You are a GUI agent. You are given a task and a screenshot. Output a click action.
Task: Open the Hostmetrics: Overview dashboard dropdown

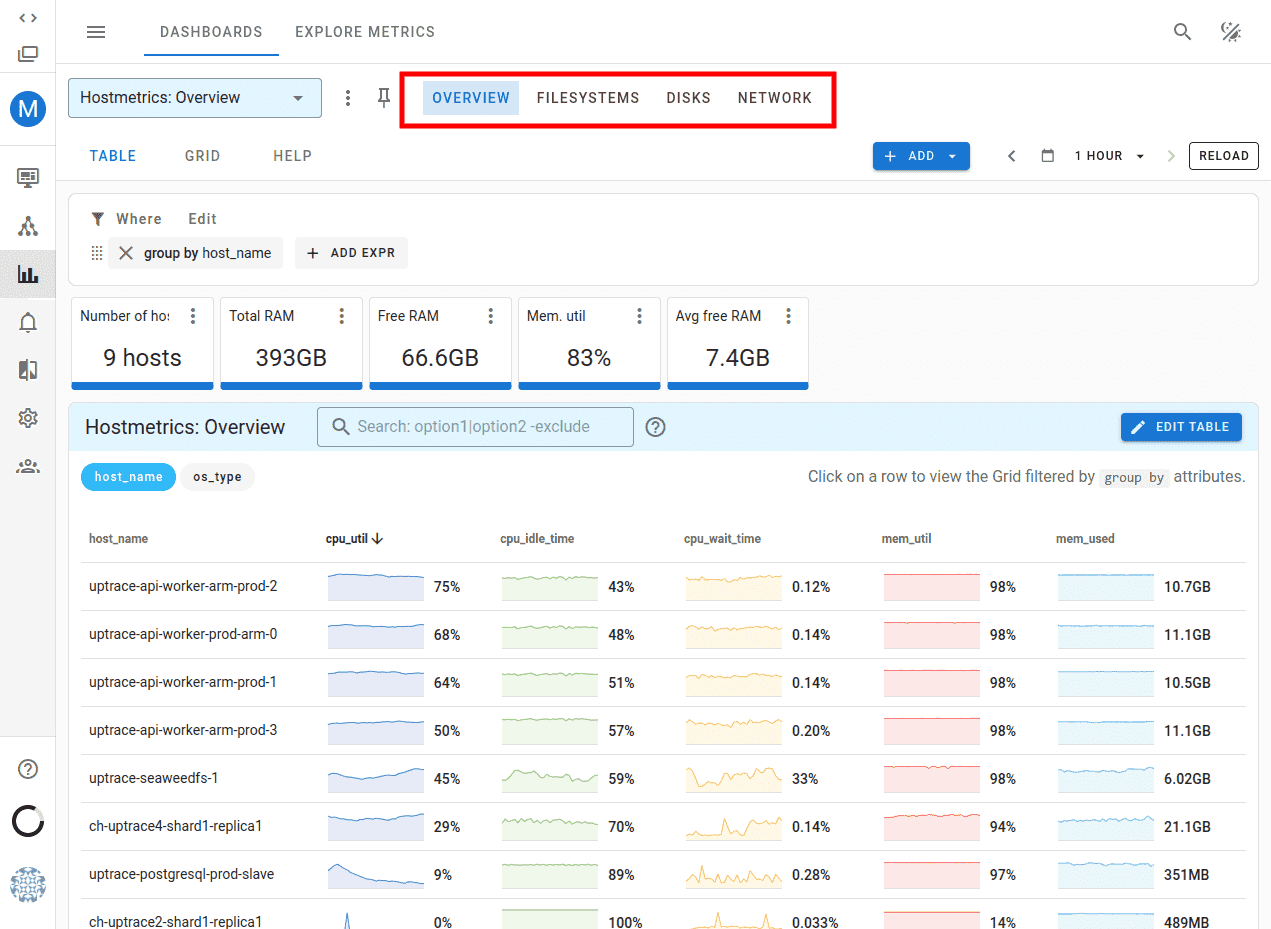point(194,97)
